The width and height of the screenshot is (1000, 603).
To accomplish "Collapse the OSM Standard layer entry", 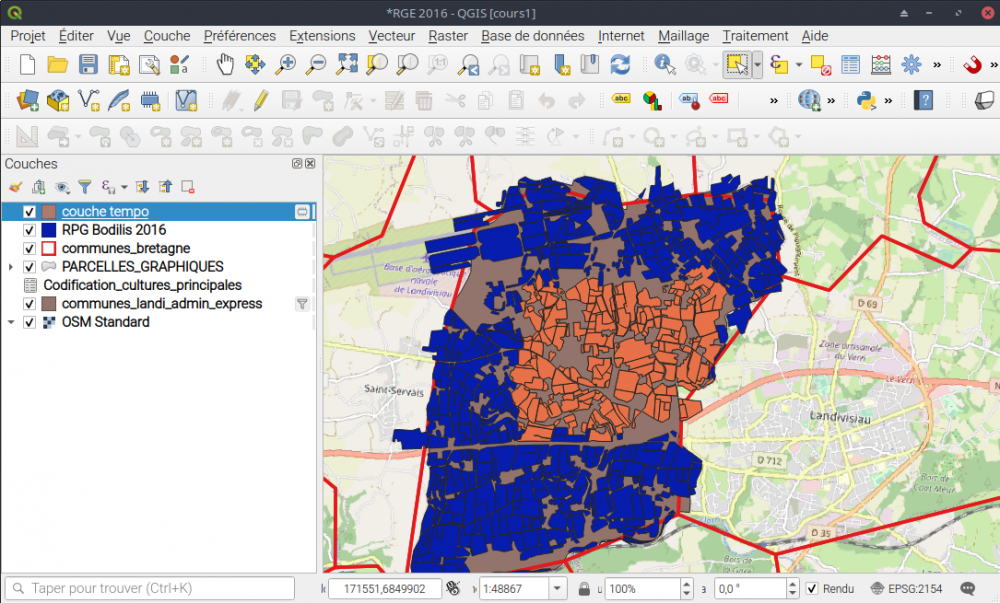I will point(11,322).
